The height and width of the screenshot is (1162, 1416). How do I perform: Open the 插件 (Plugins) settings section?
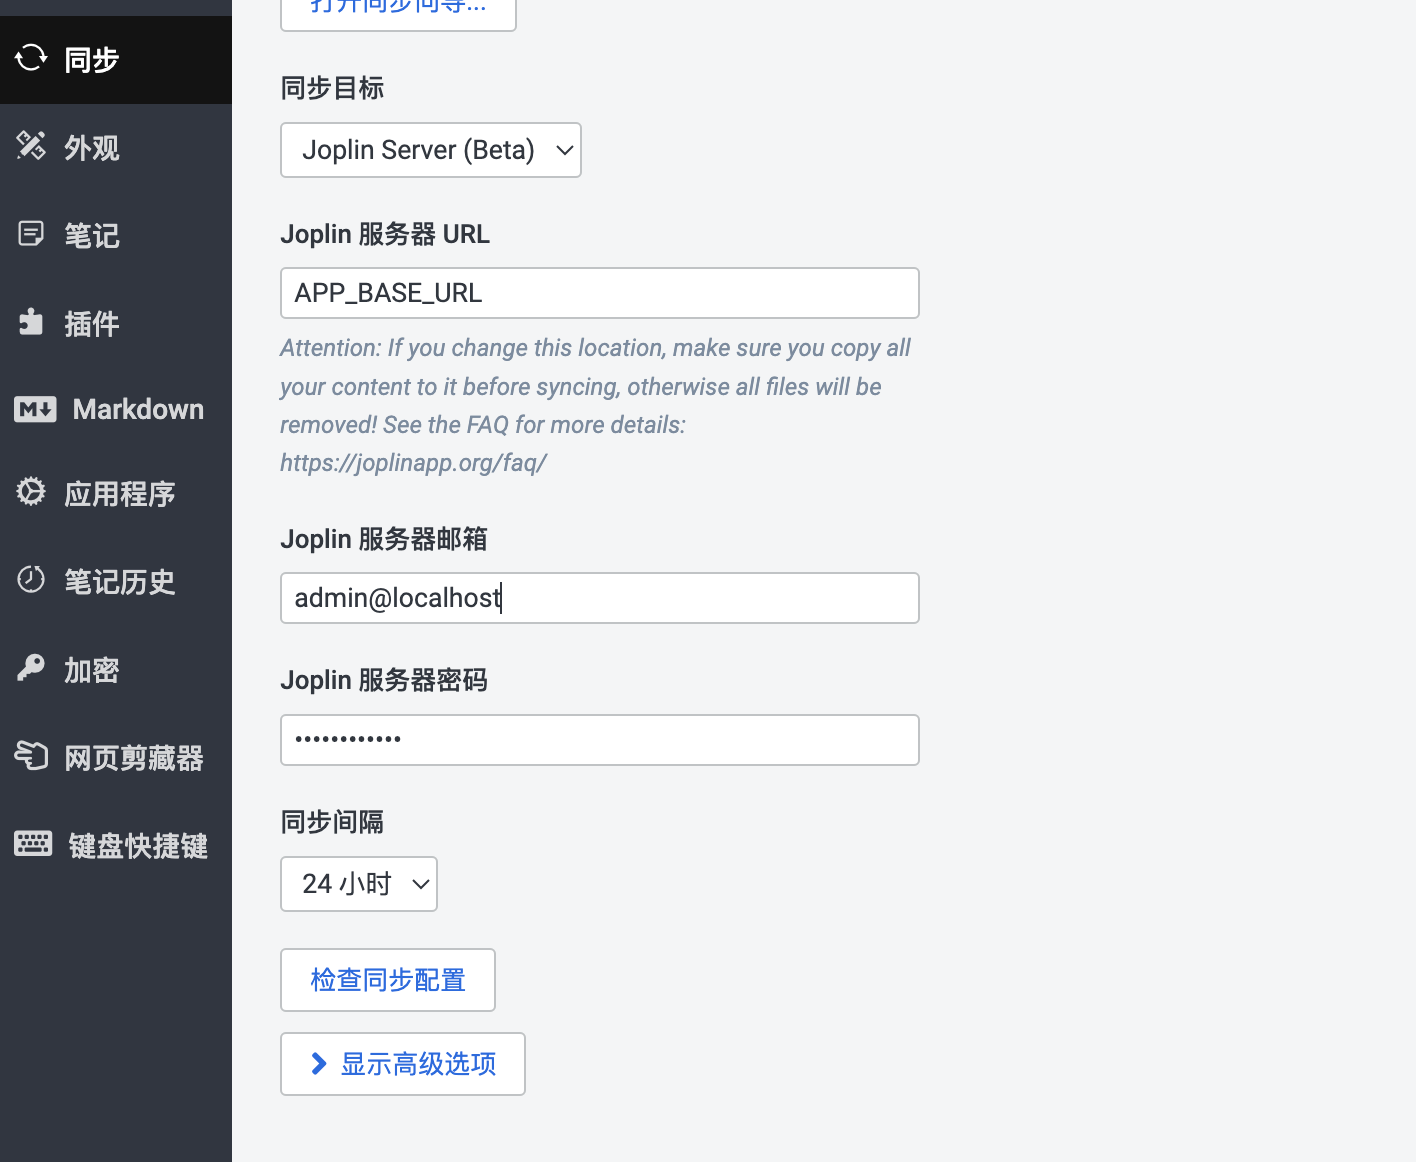click(90, 322)
